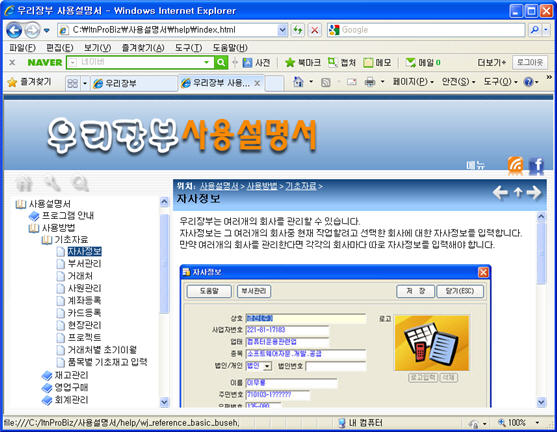Click the Facebook icon in banner
The width and height of the screenshot is (557, 432).
[x=536, y=166]
